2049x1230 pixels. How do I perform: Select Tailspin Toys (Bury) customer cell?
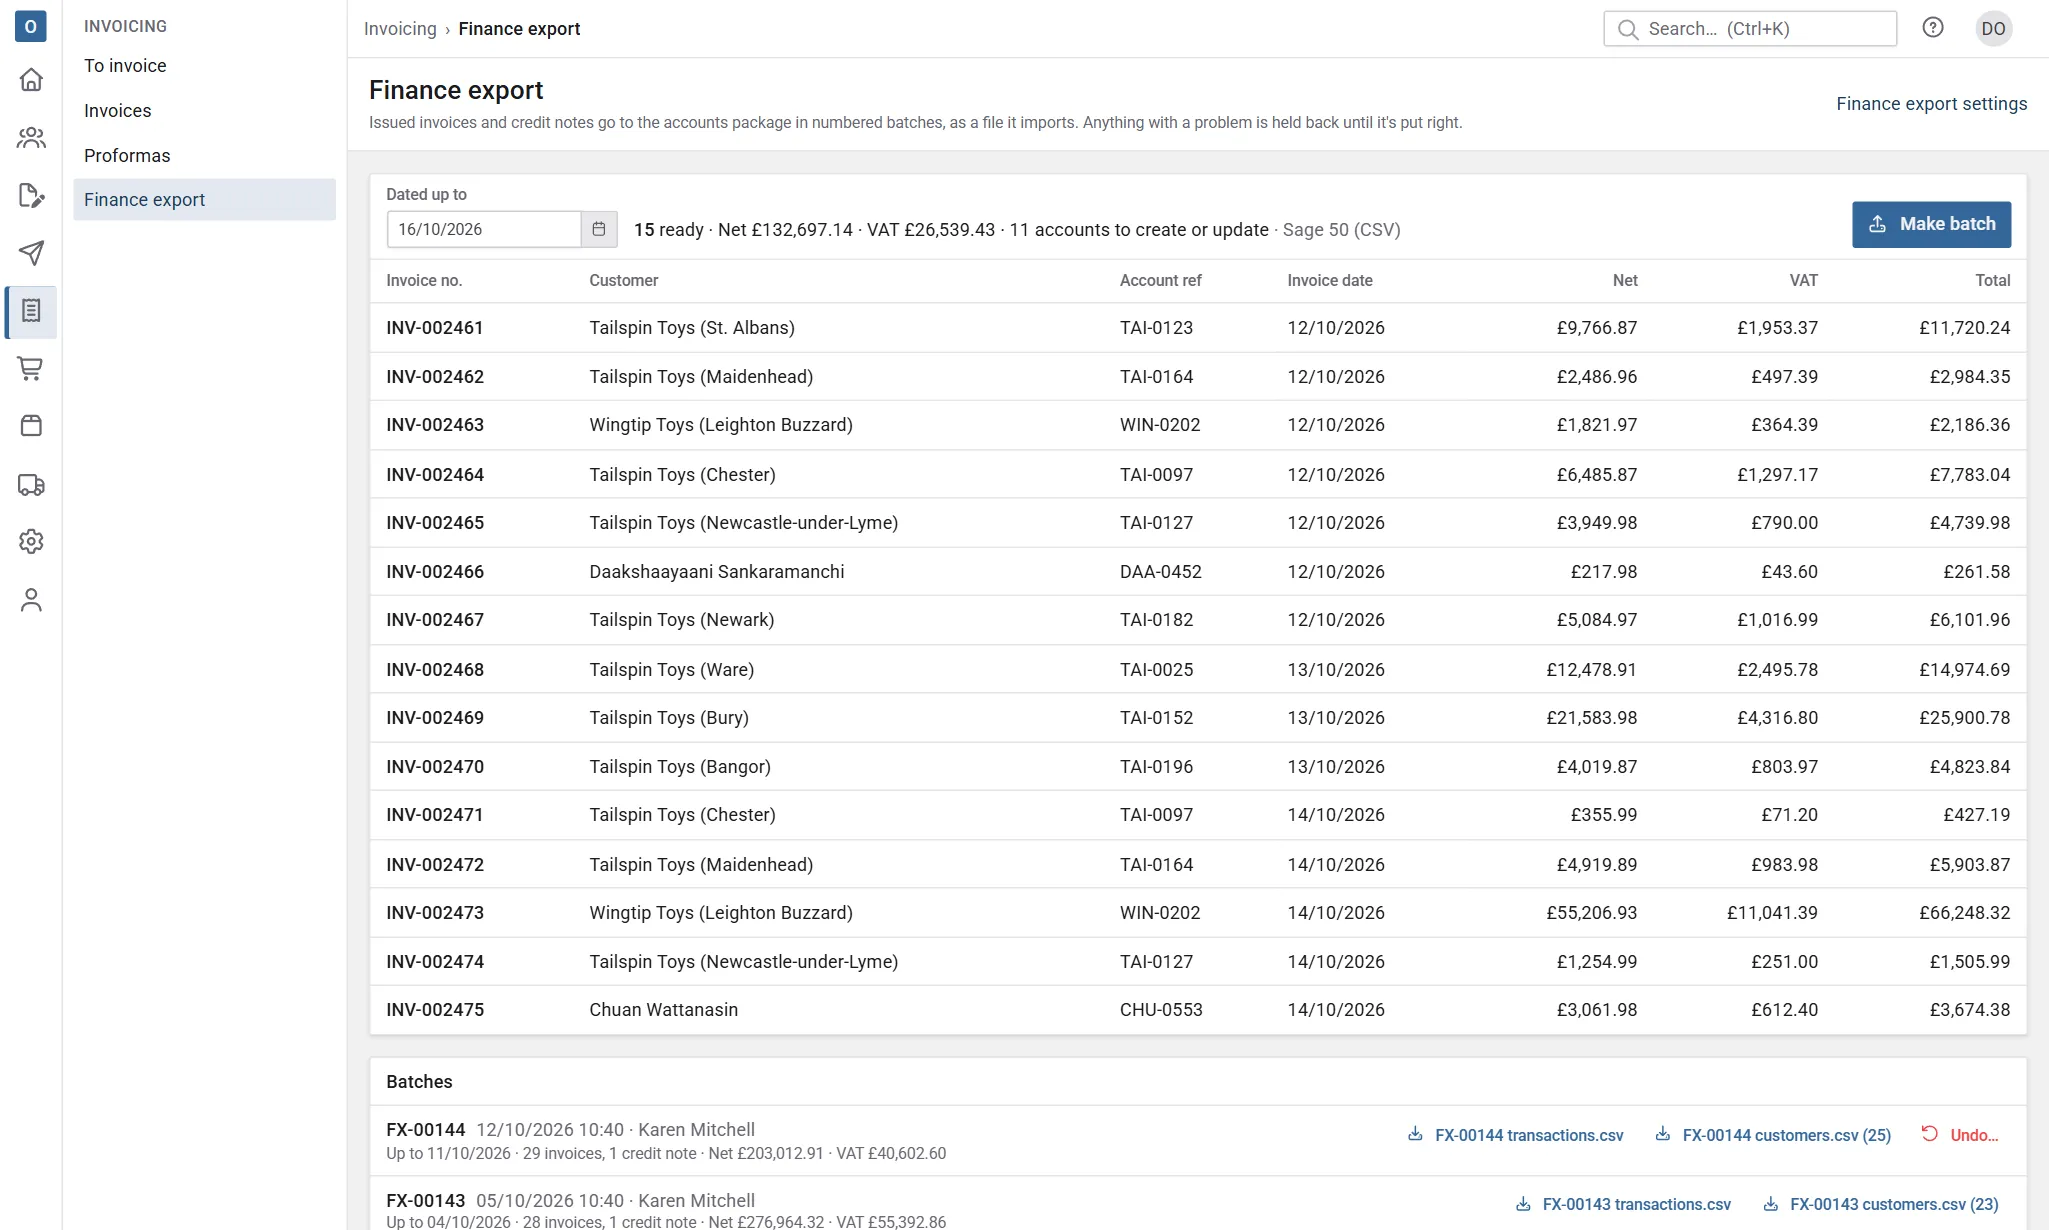669,718
